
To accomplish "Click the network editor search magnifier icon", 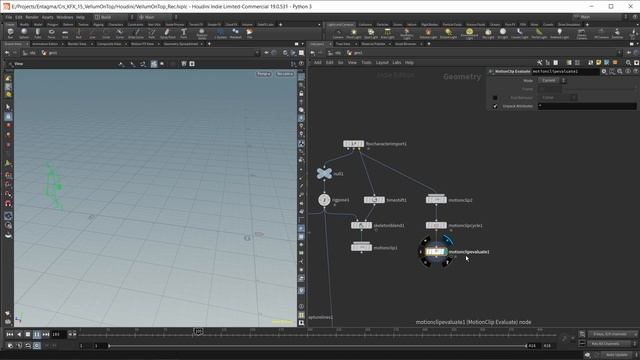I will point(629,62).
